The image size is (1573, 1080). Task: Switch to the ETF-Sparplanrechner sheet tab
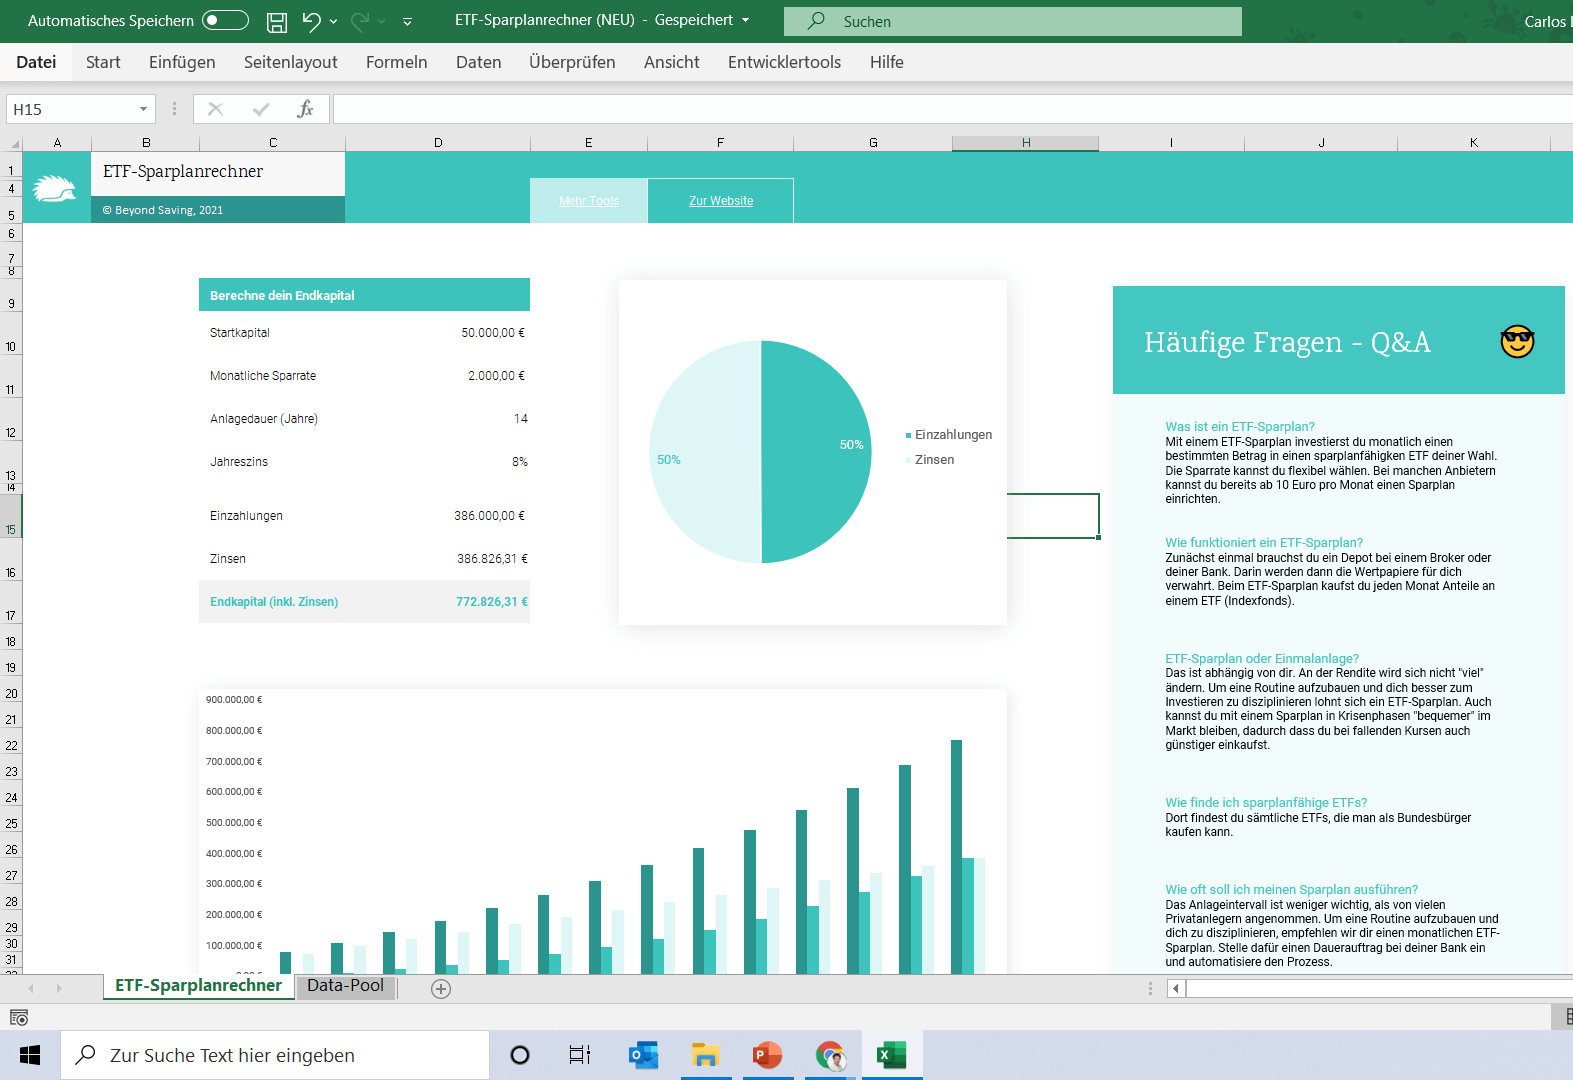pos(198,986)
